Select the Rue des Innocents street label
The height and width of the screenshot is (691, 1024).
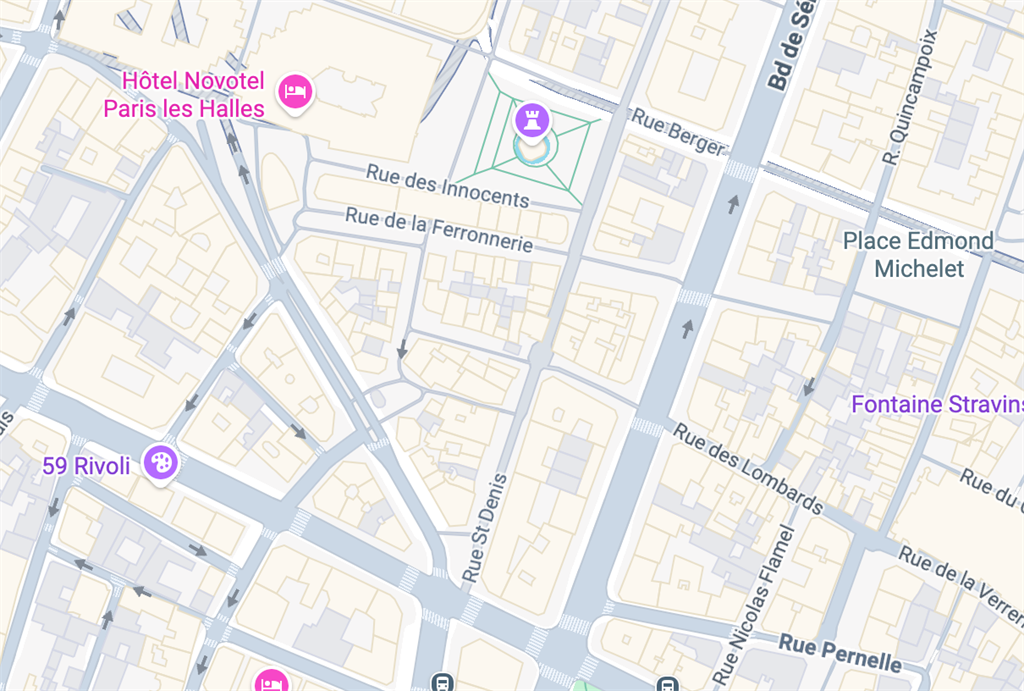447,186
